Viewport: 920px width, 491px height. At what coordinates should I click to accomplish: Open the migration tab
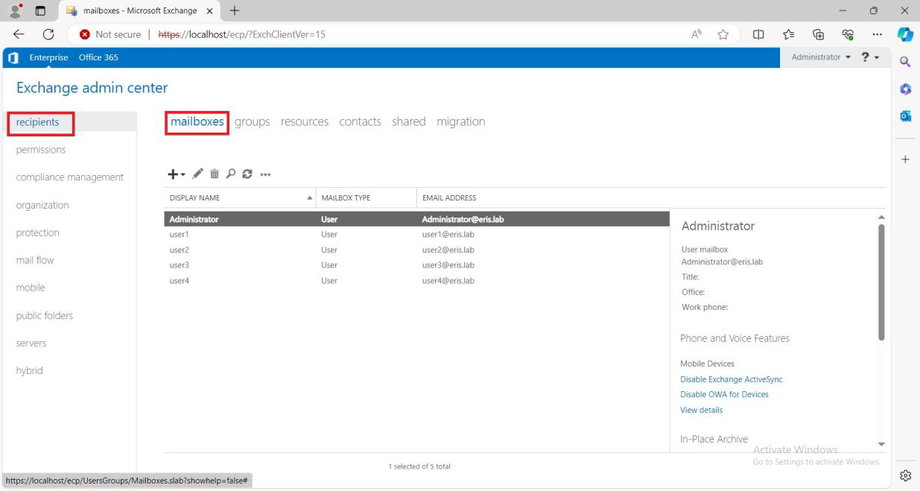[460, 122]
